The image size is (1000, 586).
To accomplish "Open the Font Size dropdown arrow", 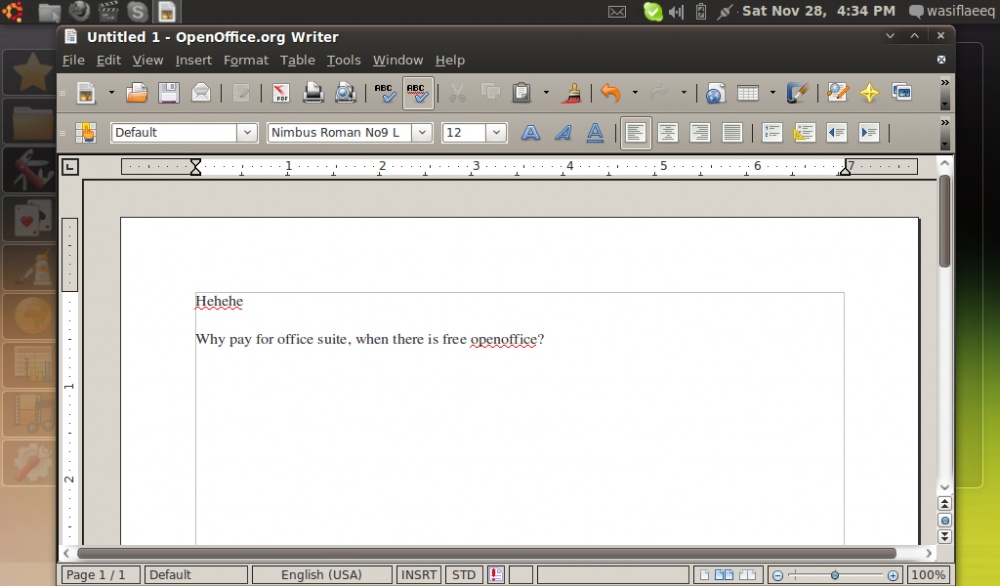I will (x=497, y=132).
